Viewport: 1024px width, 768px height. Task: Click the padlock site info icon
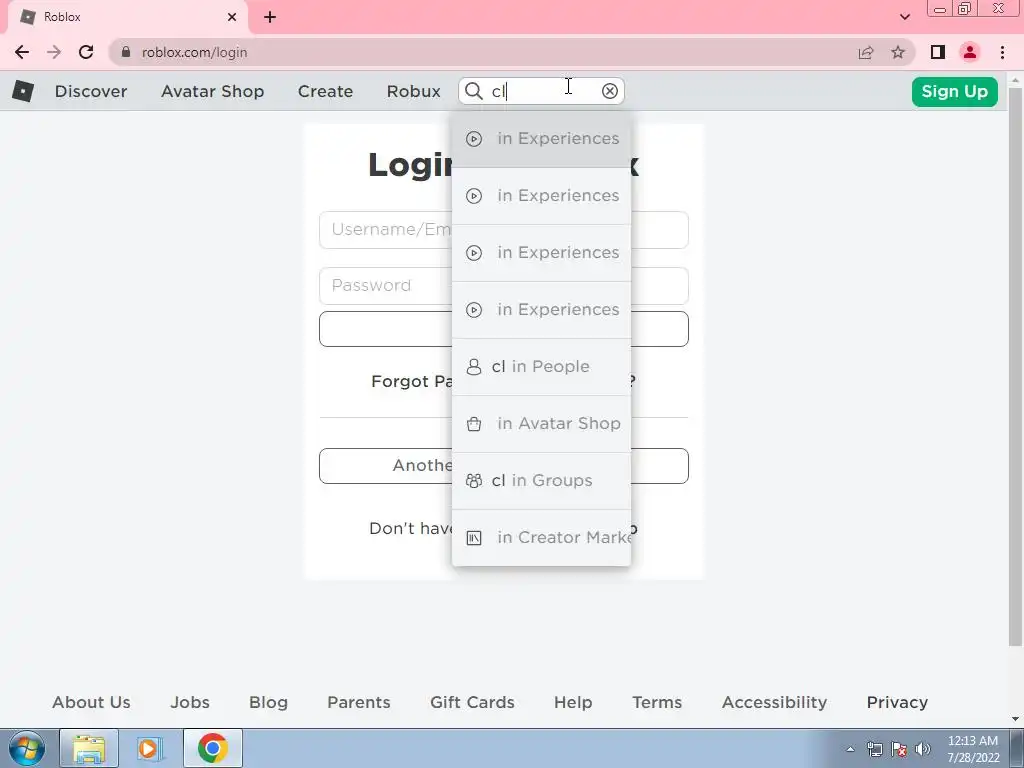[x=126, y=52]
